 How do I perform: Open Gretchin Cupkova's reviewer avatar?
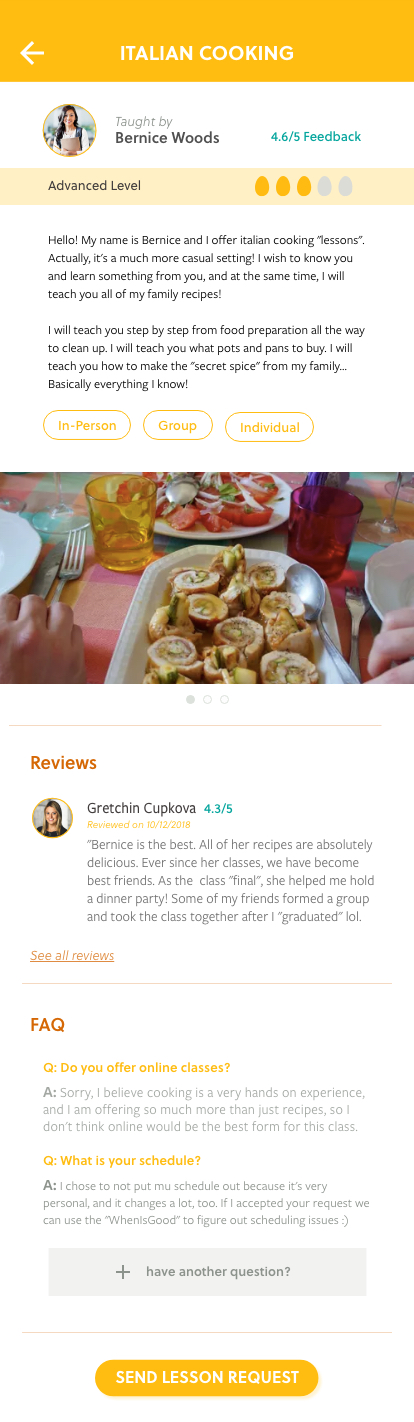(52, 818)
